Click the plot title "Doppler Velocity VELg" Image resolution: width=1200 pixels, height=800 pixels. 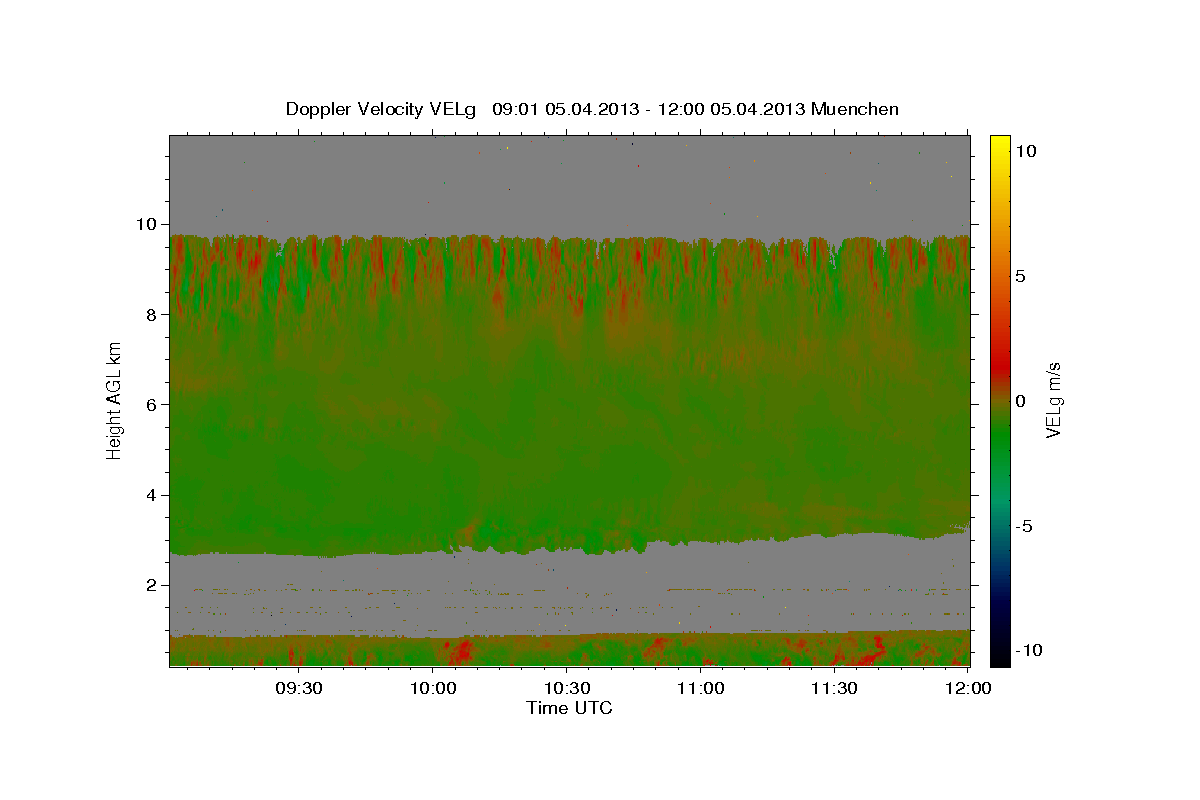pyautogui.click(x=382, y=109)
